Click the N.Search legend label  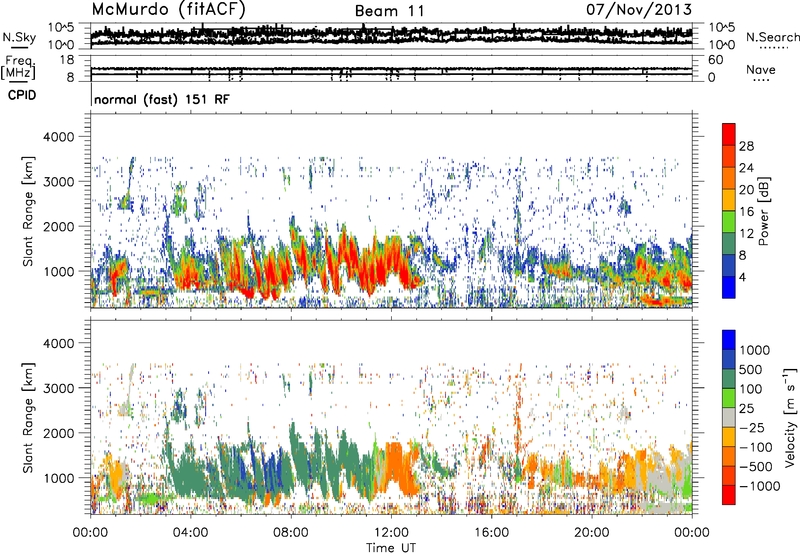coord(773,37)
